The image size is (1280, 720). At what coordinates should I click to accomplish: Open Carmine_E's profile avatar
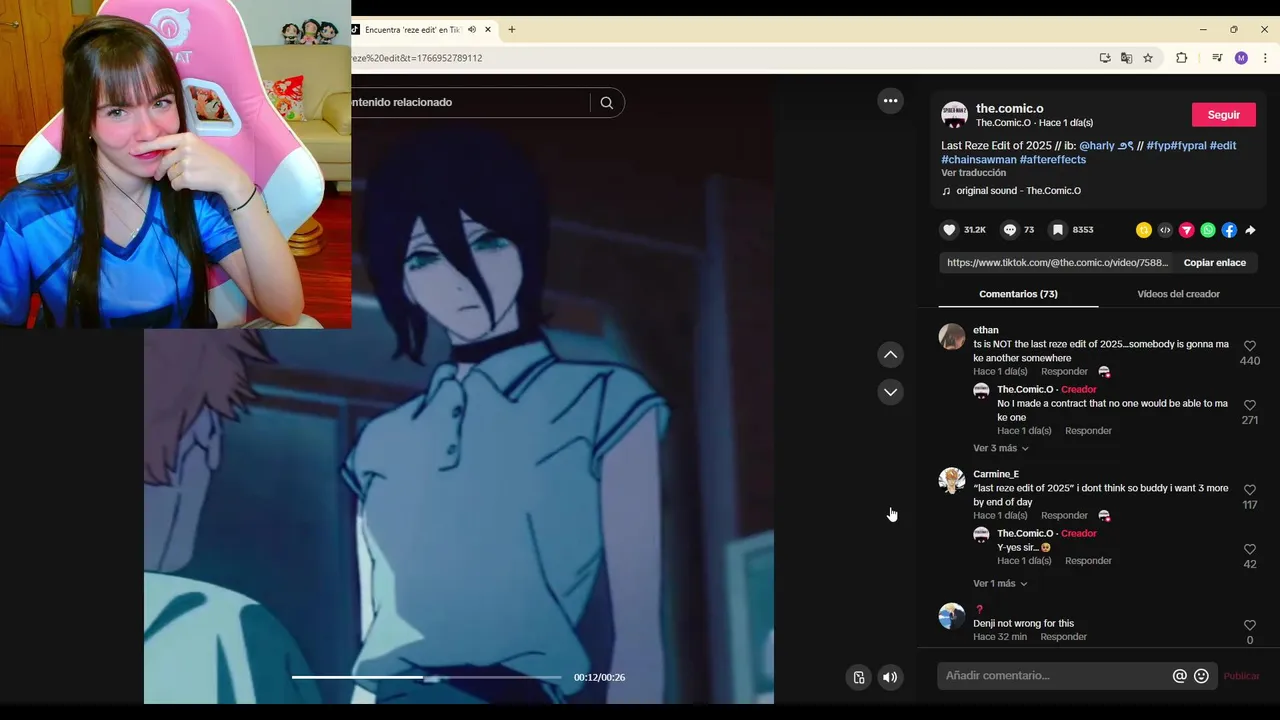click(951, 480)
